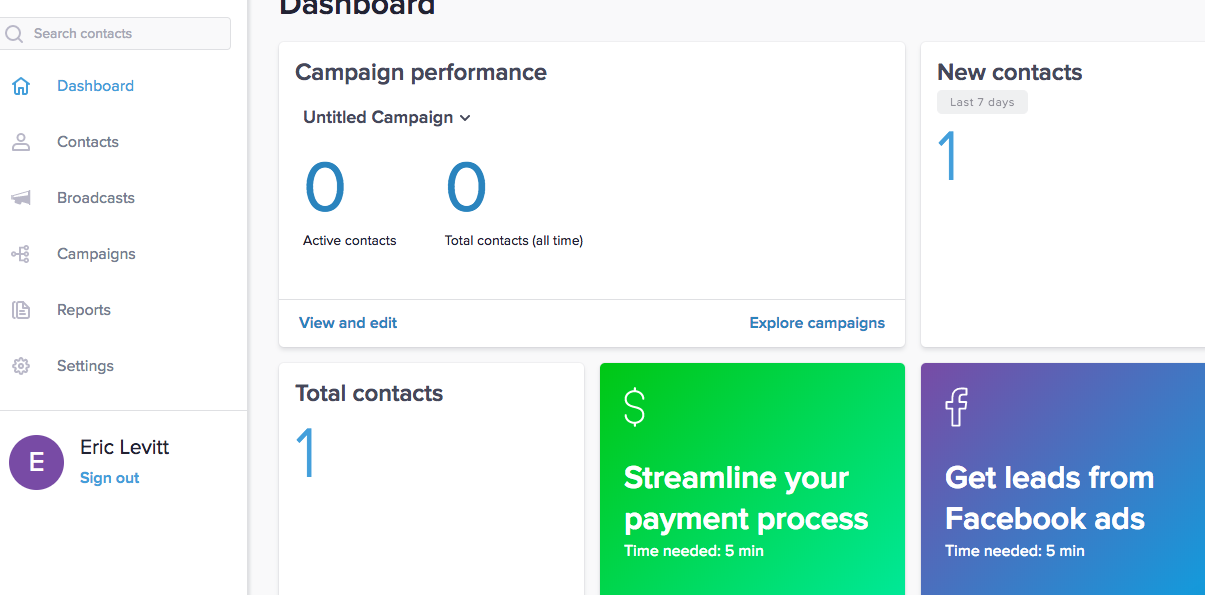The image size is (1205, 595).
Task: Click Time needed: 5 min on green card
Action: coord(694,551)
